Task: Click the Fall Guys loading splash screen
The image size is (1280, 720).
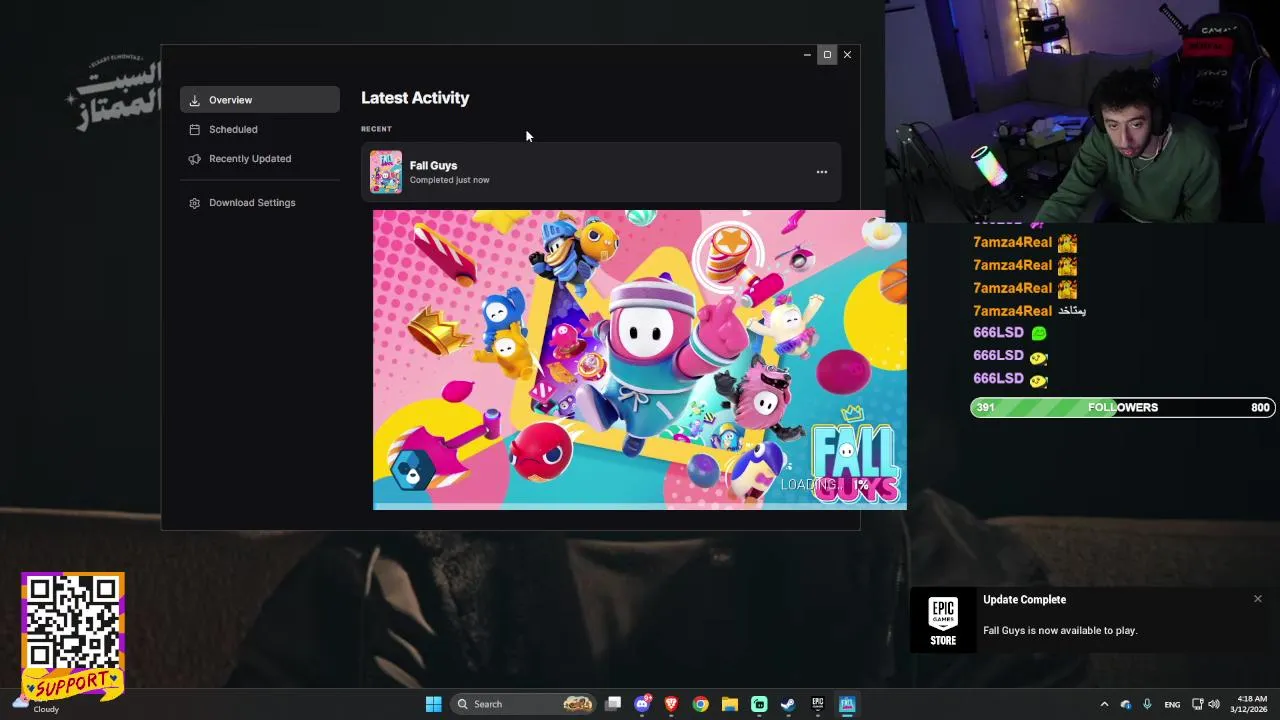Action: pos(640,360)
